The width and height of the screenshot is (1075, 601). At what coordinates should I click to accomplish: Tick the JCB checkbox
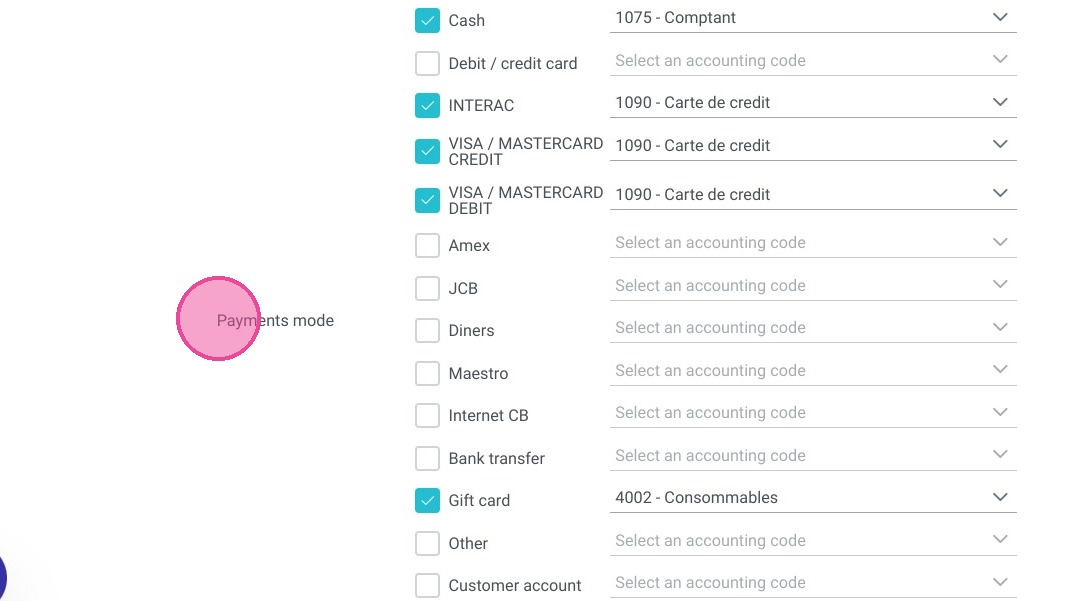pos(427,289)
